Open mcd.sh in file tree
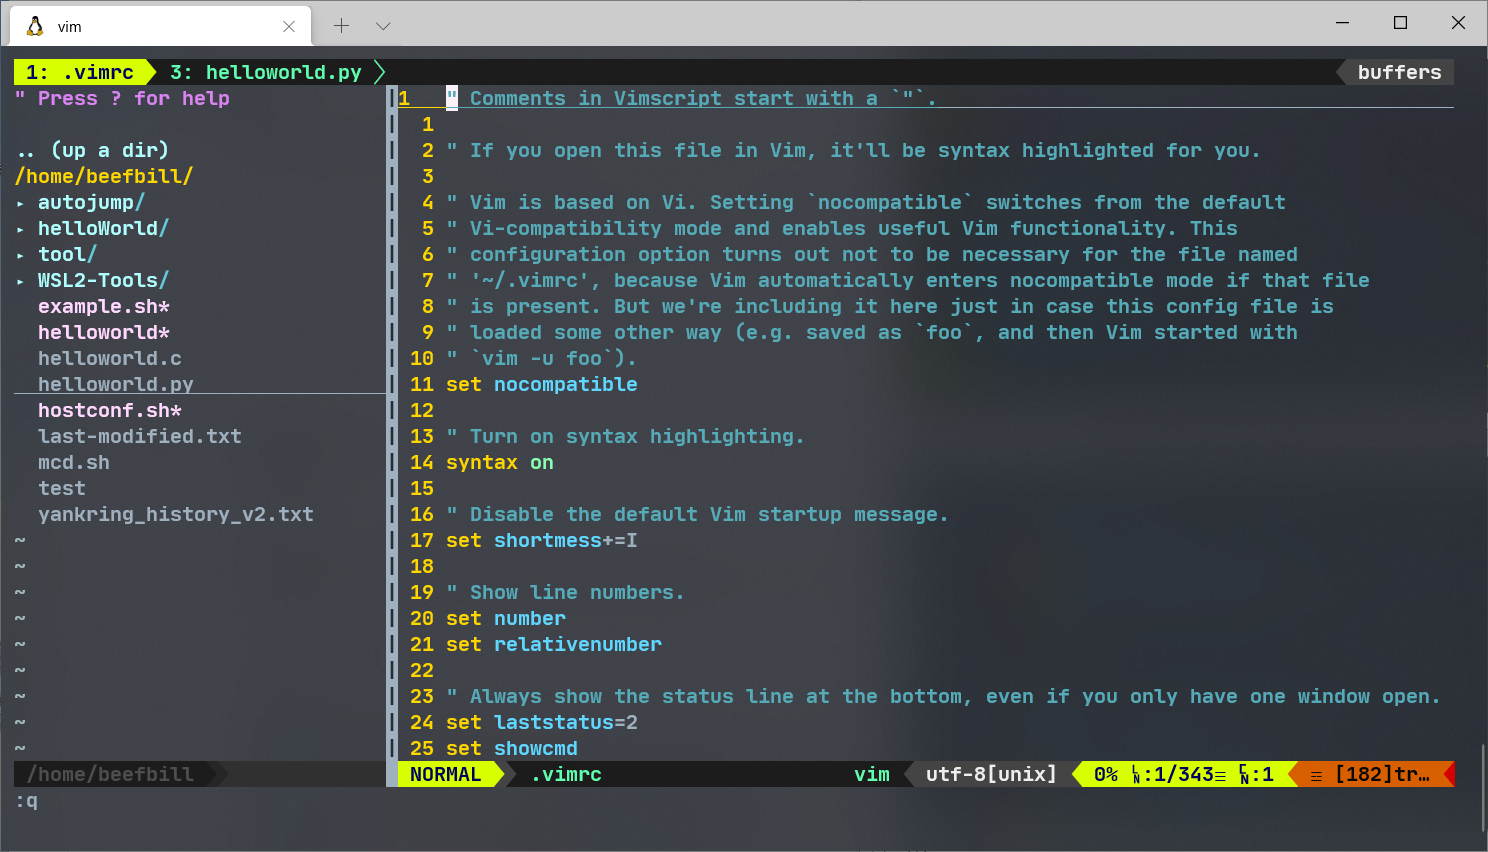This screenshot has width=1488, height=852. (73, 462)
